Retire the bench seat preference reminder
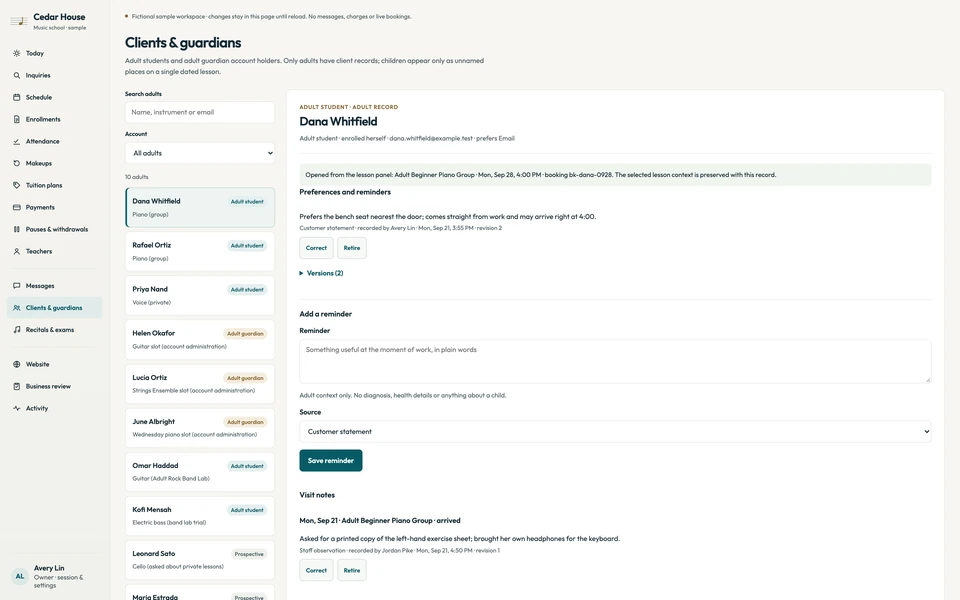960x600 pixels. coord(351,248)
